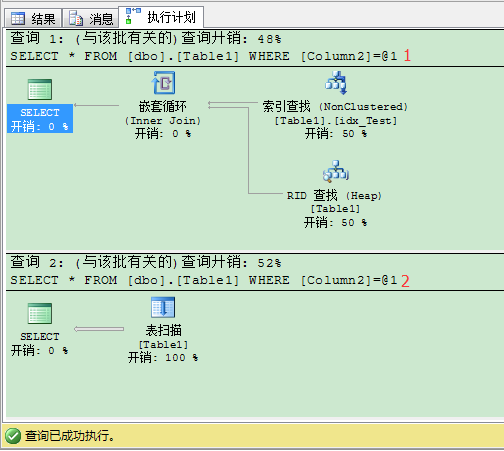Screen dimensions: 504x451
Task: Click the [Table1].[idx_Test] index label
Action: click(x=336, y=121)
